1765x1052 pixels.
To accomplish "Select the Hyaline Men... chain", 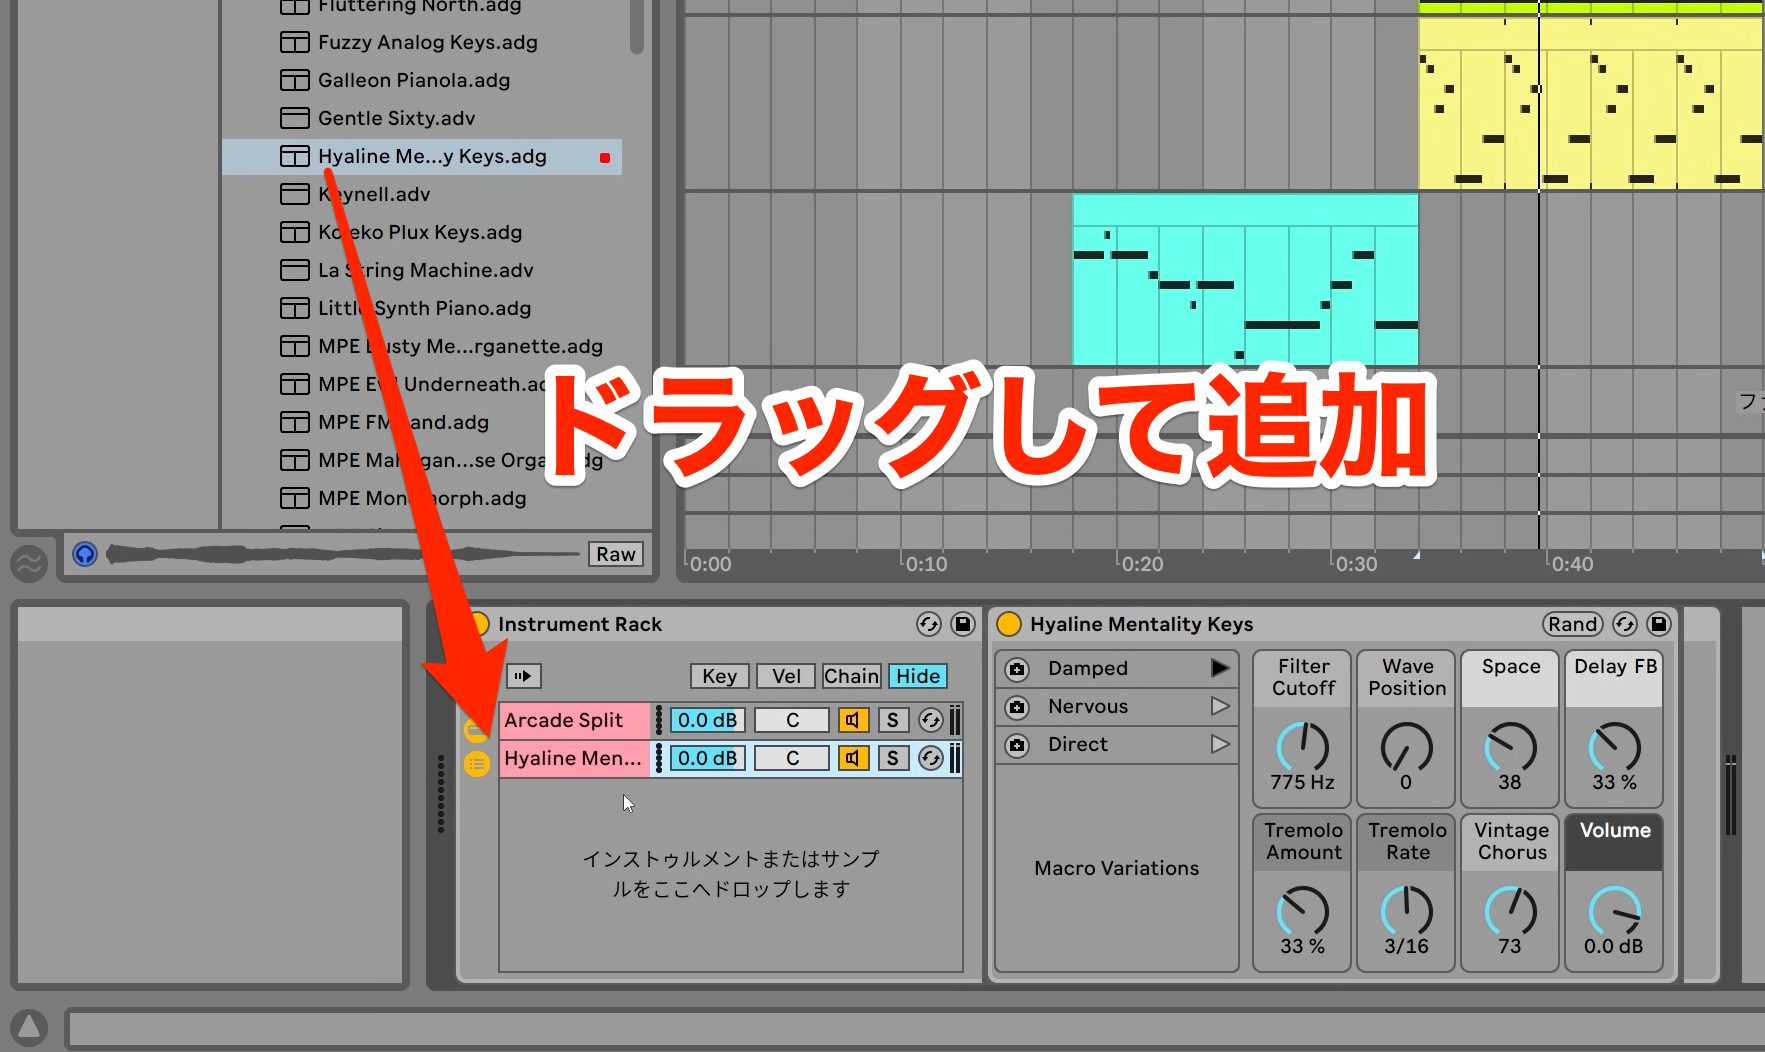I will 575,758.
